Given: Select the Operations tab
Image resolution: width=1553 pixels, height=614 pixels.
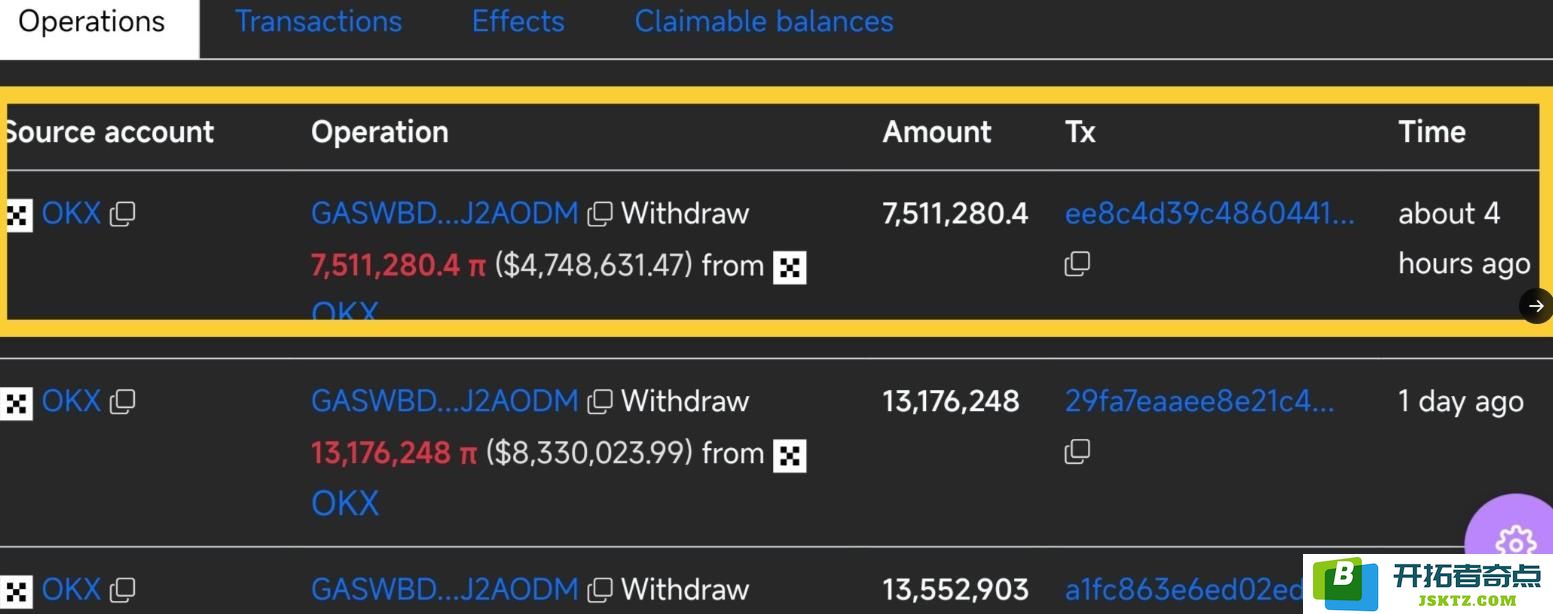Looking at the screenshot, I should pyautogui.click(x=92, y=21).
